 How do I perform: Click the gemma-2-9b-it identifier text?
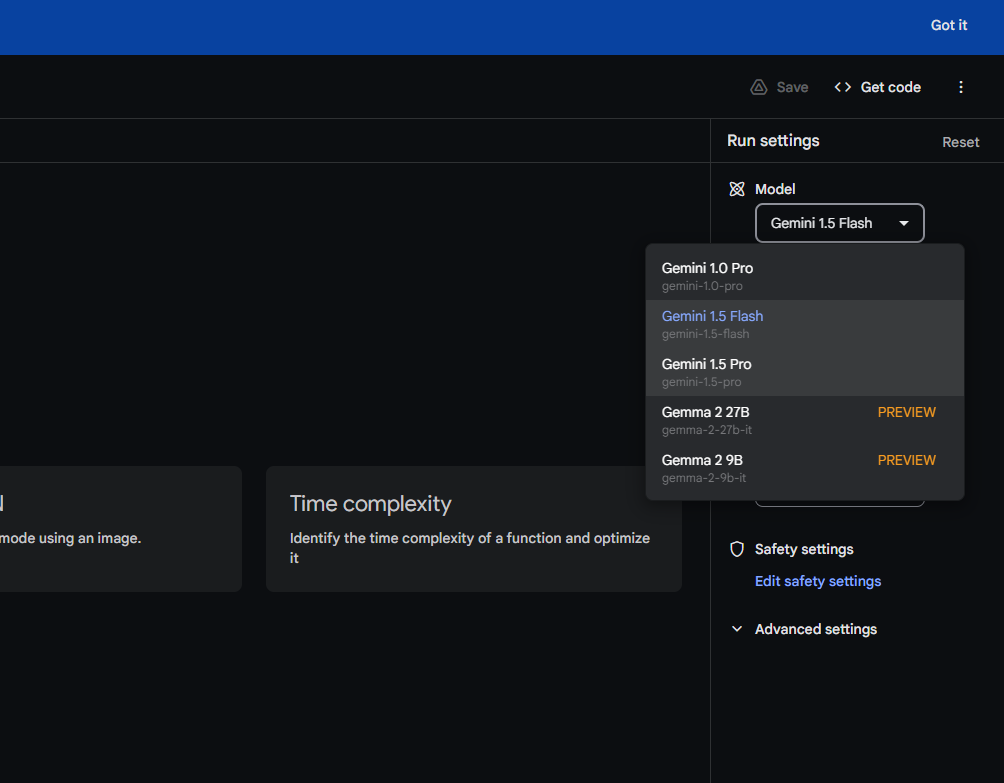704,478
